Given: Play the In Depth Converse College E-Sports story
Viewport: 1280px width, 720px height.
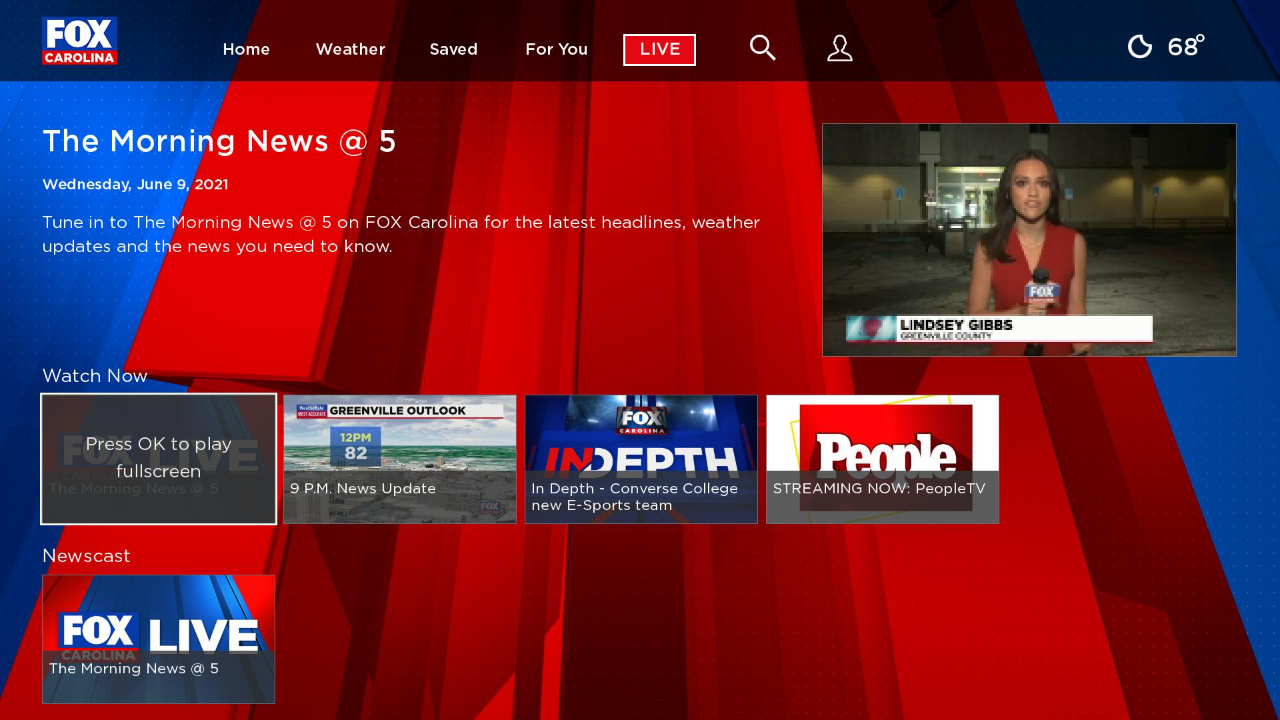Looking at the screenshot, I should point(641,458).
